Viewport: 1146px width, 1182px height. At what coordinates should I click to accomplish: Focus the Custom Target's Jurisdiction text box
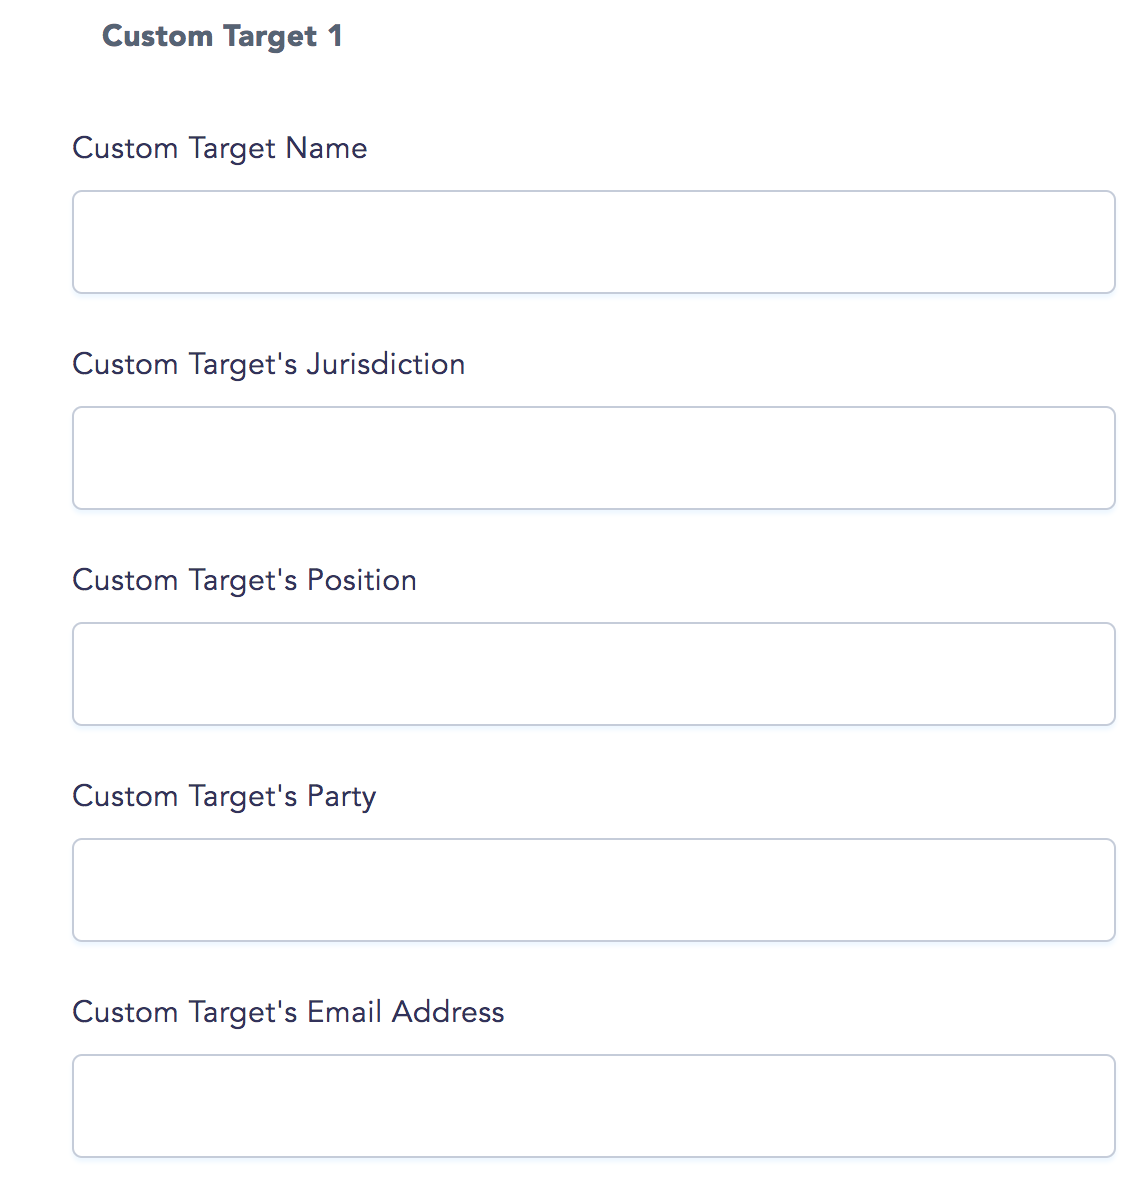(x=593, y=458)
